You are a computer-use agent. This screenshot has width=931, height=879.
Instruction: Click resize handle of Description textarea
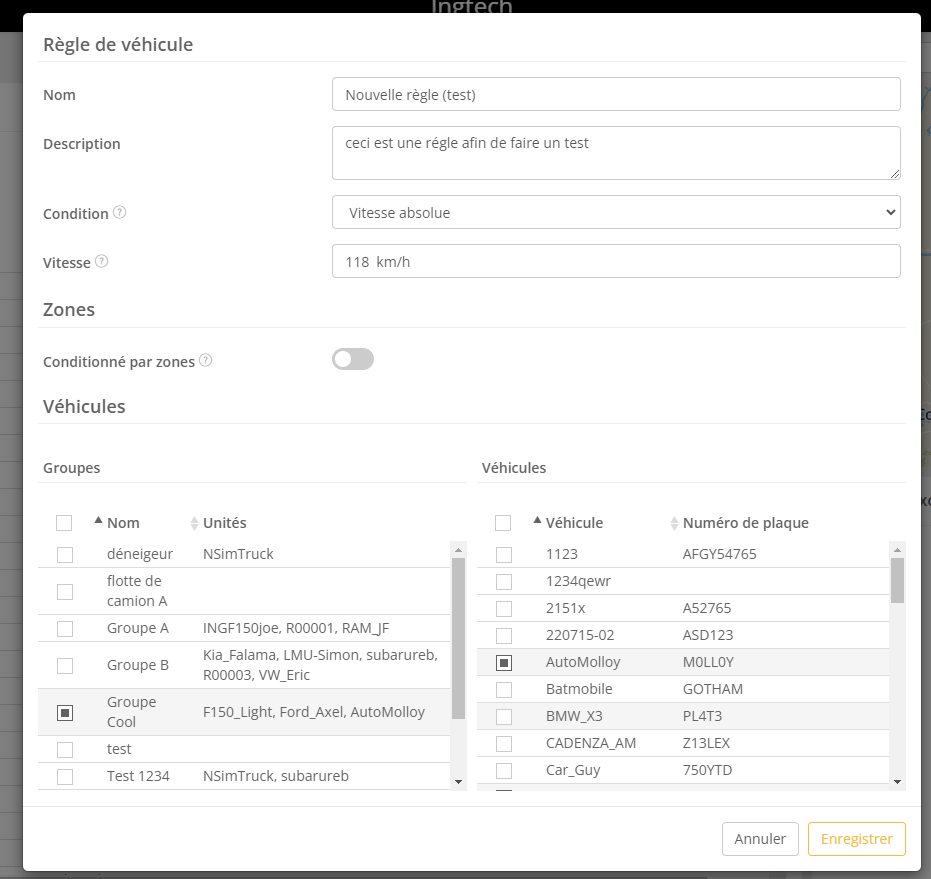pyautogui.click(x=895, y=173)
